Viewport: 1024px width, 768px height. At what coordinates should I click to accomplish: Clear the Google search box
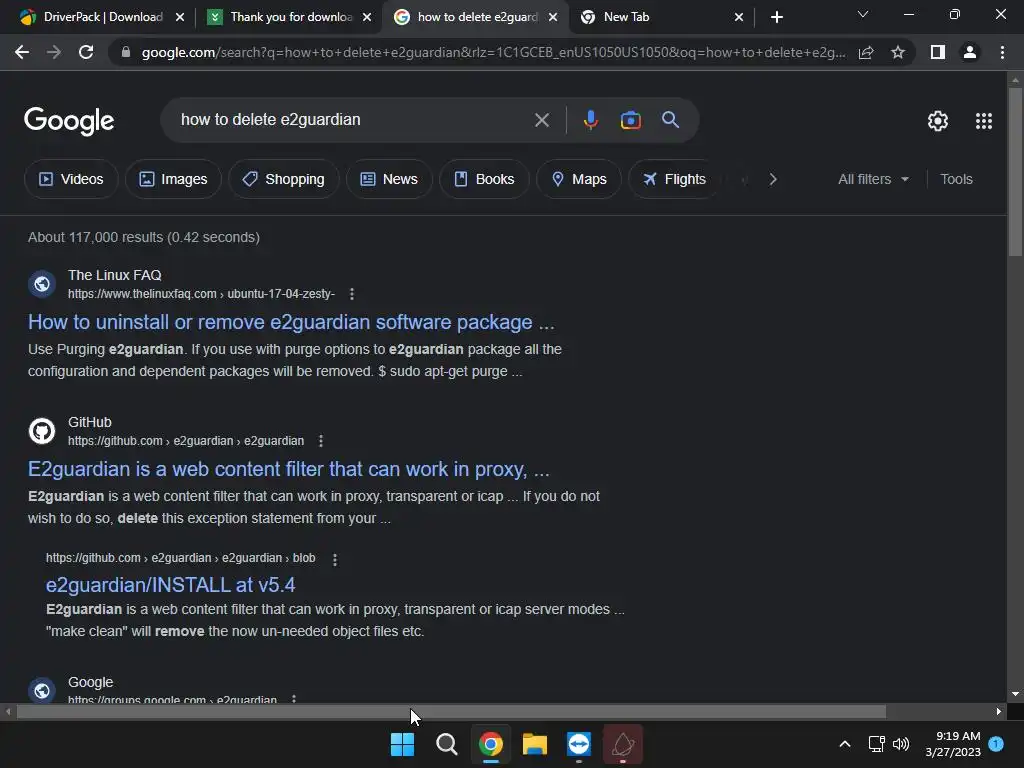click(541, 120)
